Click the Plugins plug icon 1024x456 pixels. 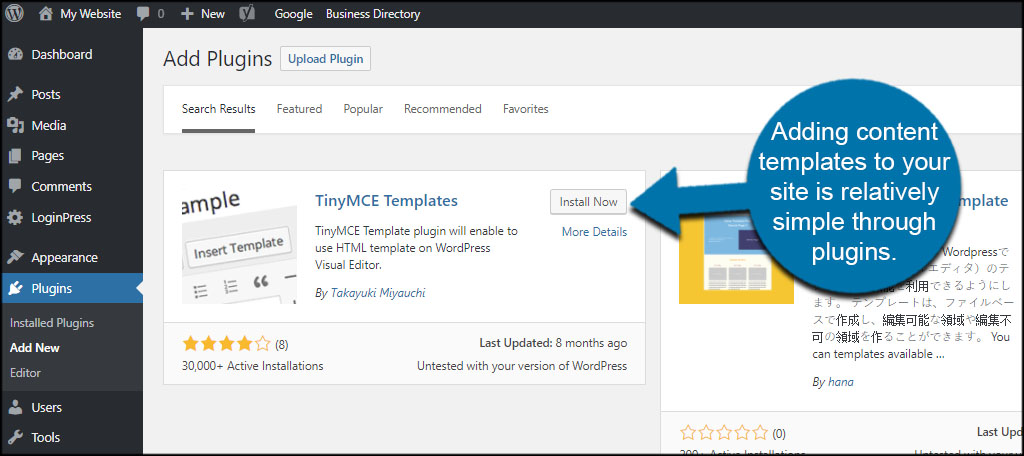16,288
